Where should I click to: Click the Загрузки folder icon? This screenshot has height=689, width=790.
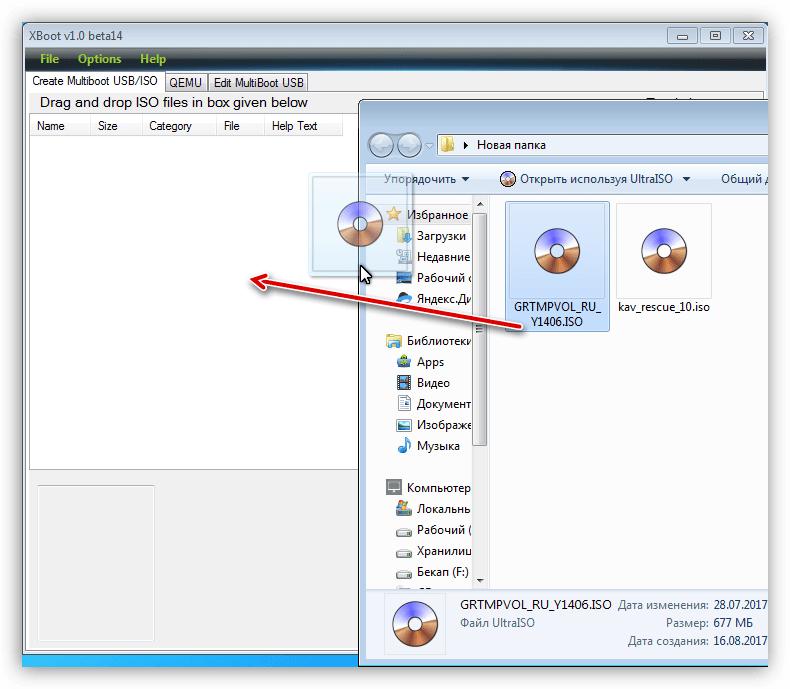click(x=404, y=236)
